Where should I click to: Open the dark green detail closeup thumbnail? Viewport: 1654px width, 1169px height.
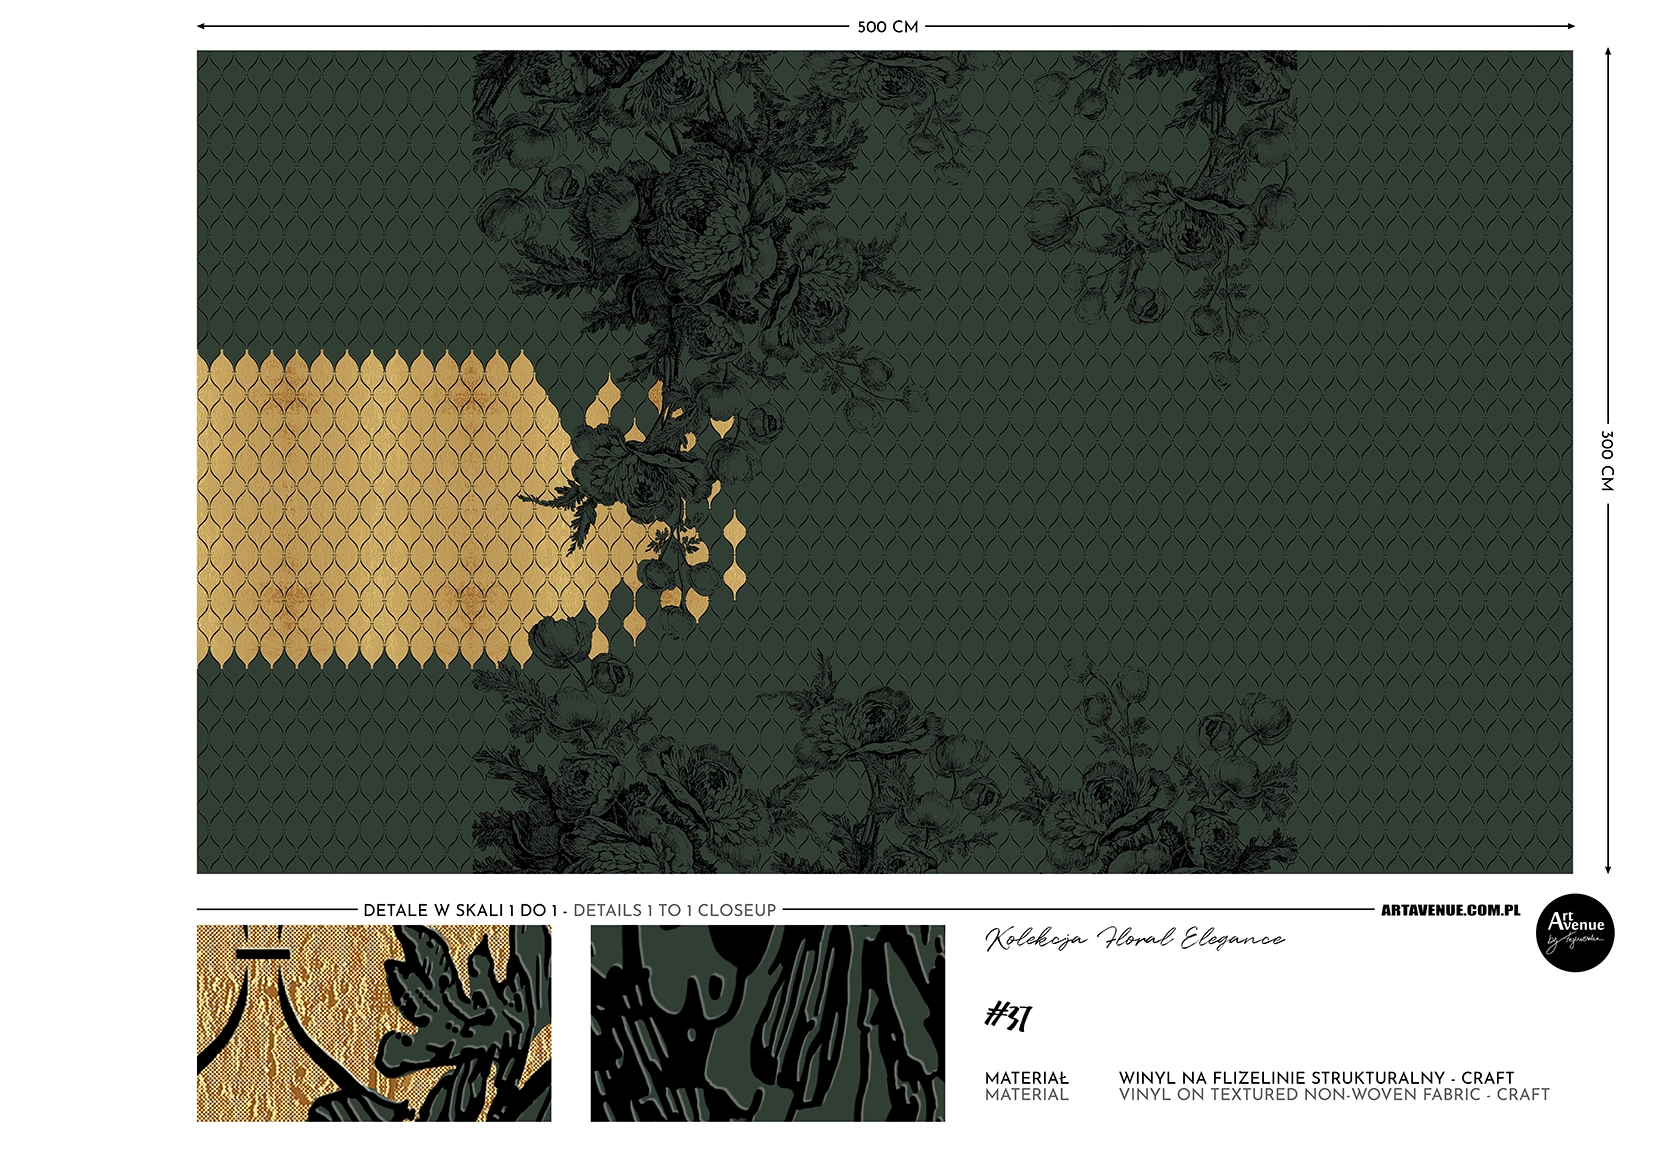(767, 1022)
